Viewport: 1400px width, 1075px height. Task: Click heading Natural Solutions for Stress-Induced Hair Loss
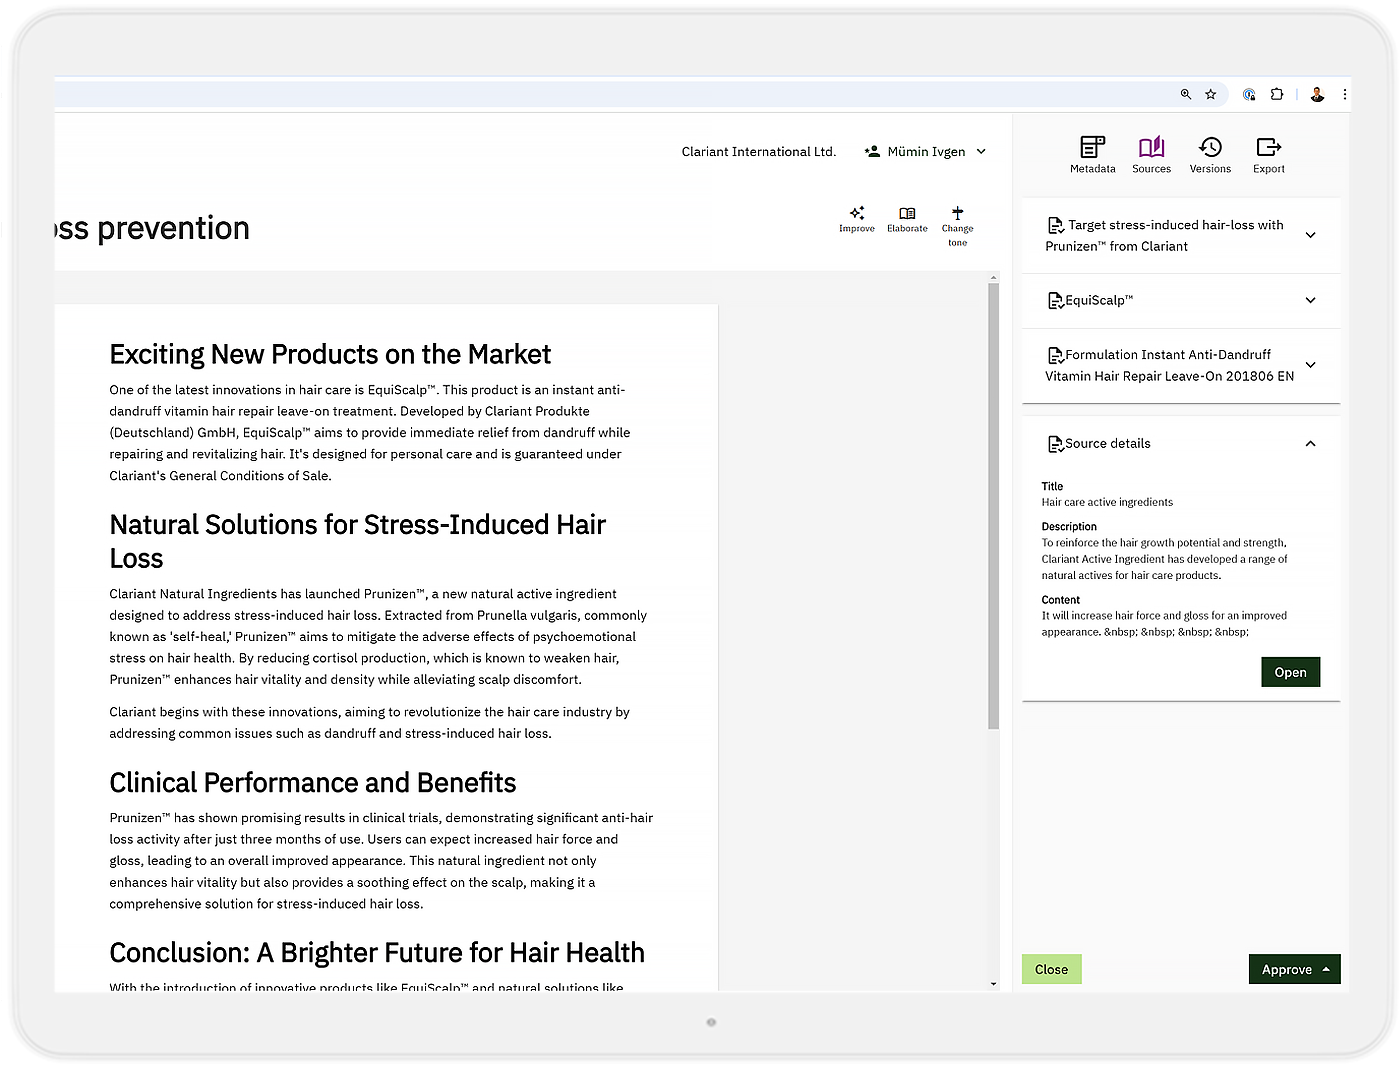pos(358,541)
